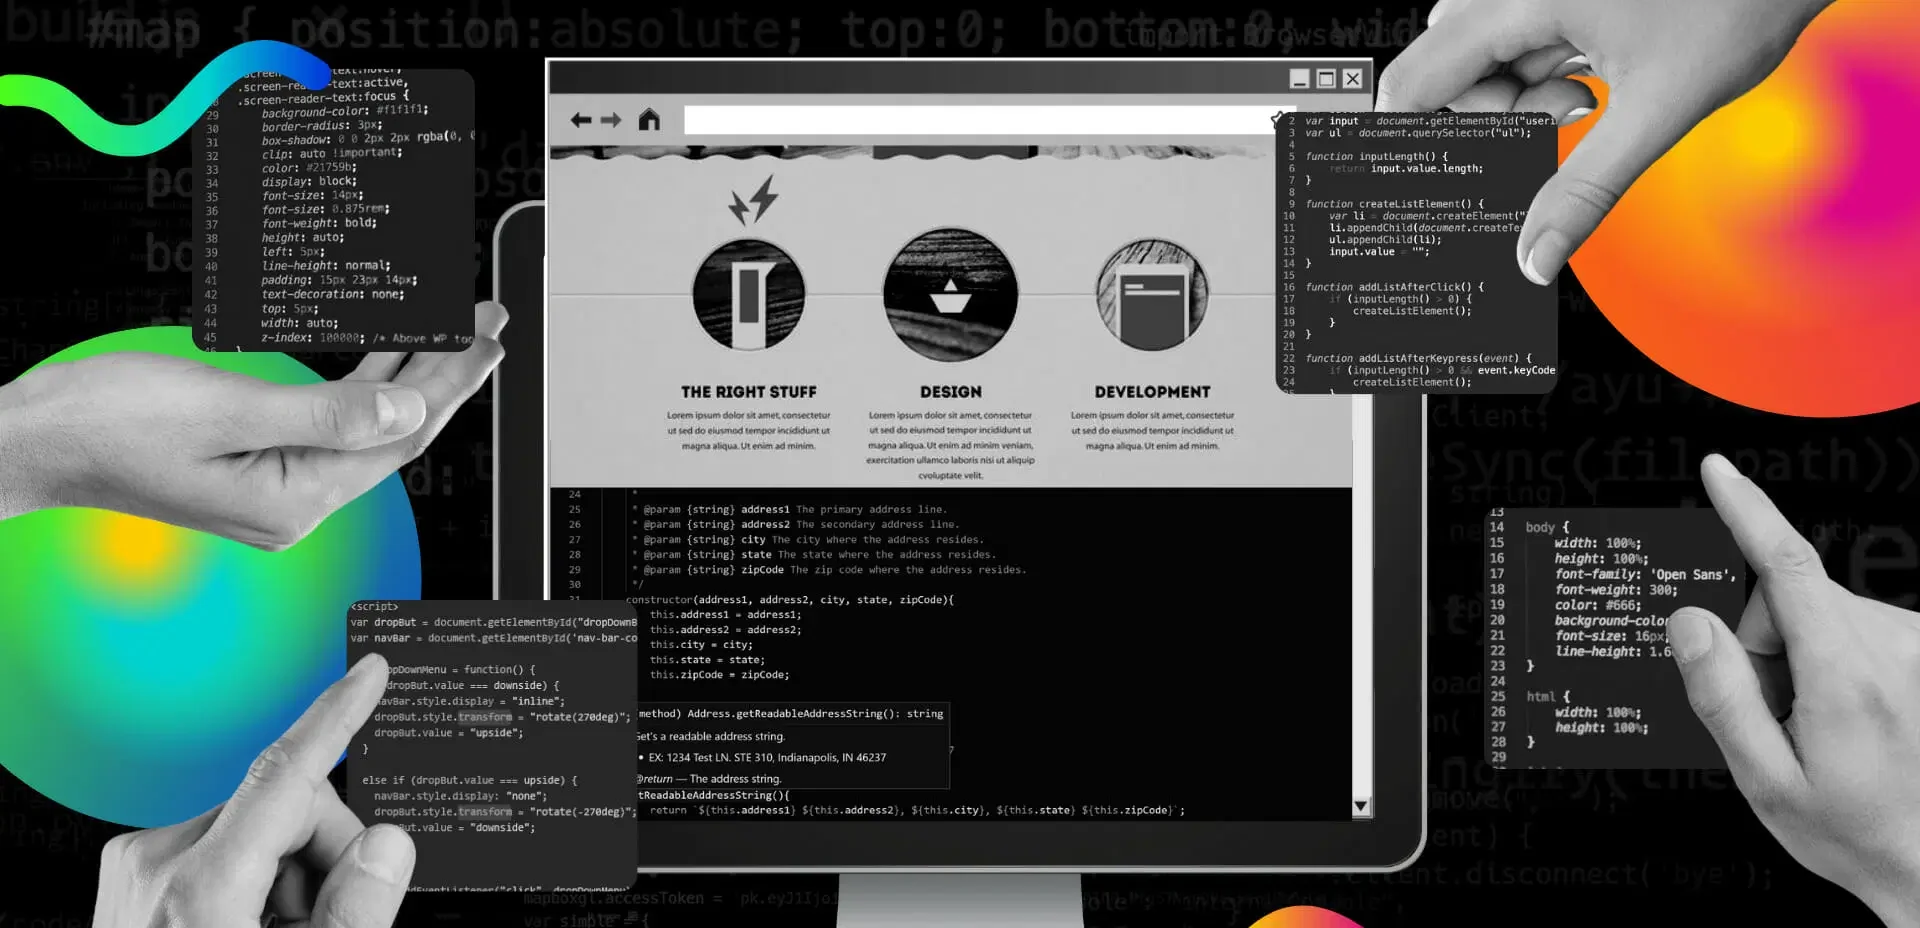
Task: Click the browser back arrow
Action: (581, 120)
